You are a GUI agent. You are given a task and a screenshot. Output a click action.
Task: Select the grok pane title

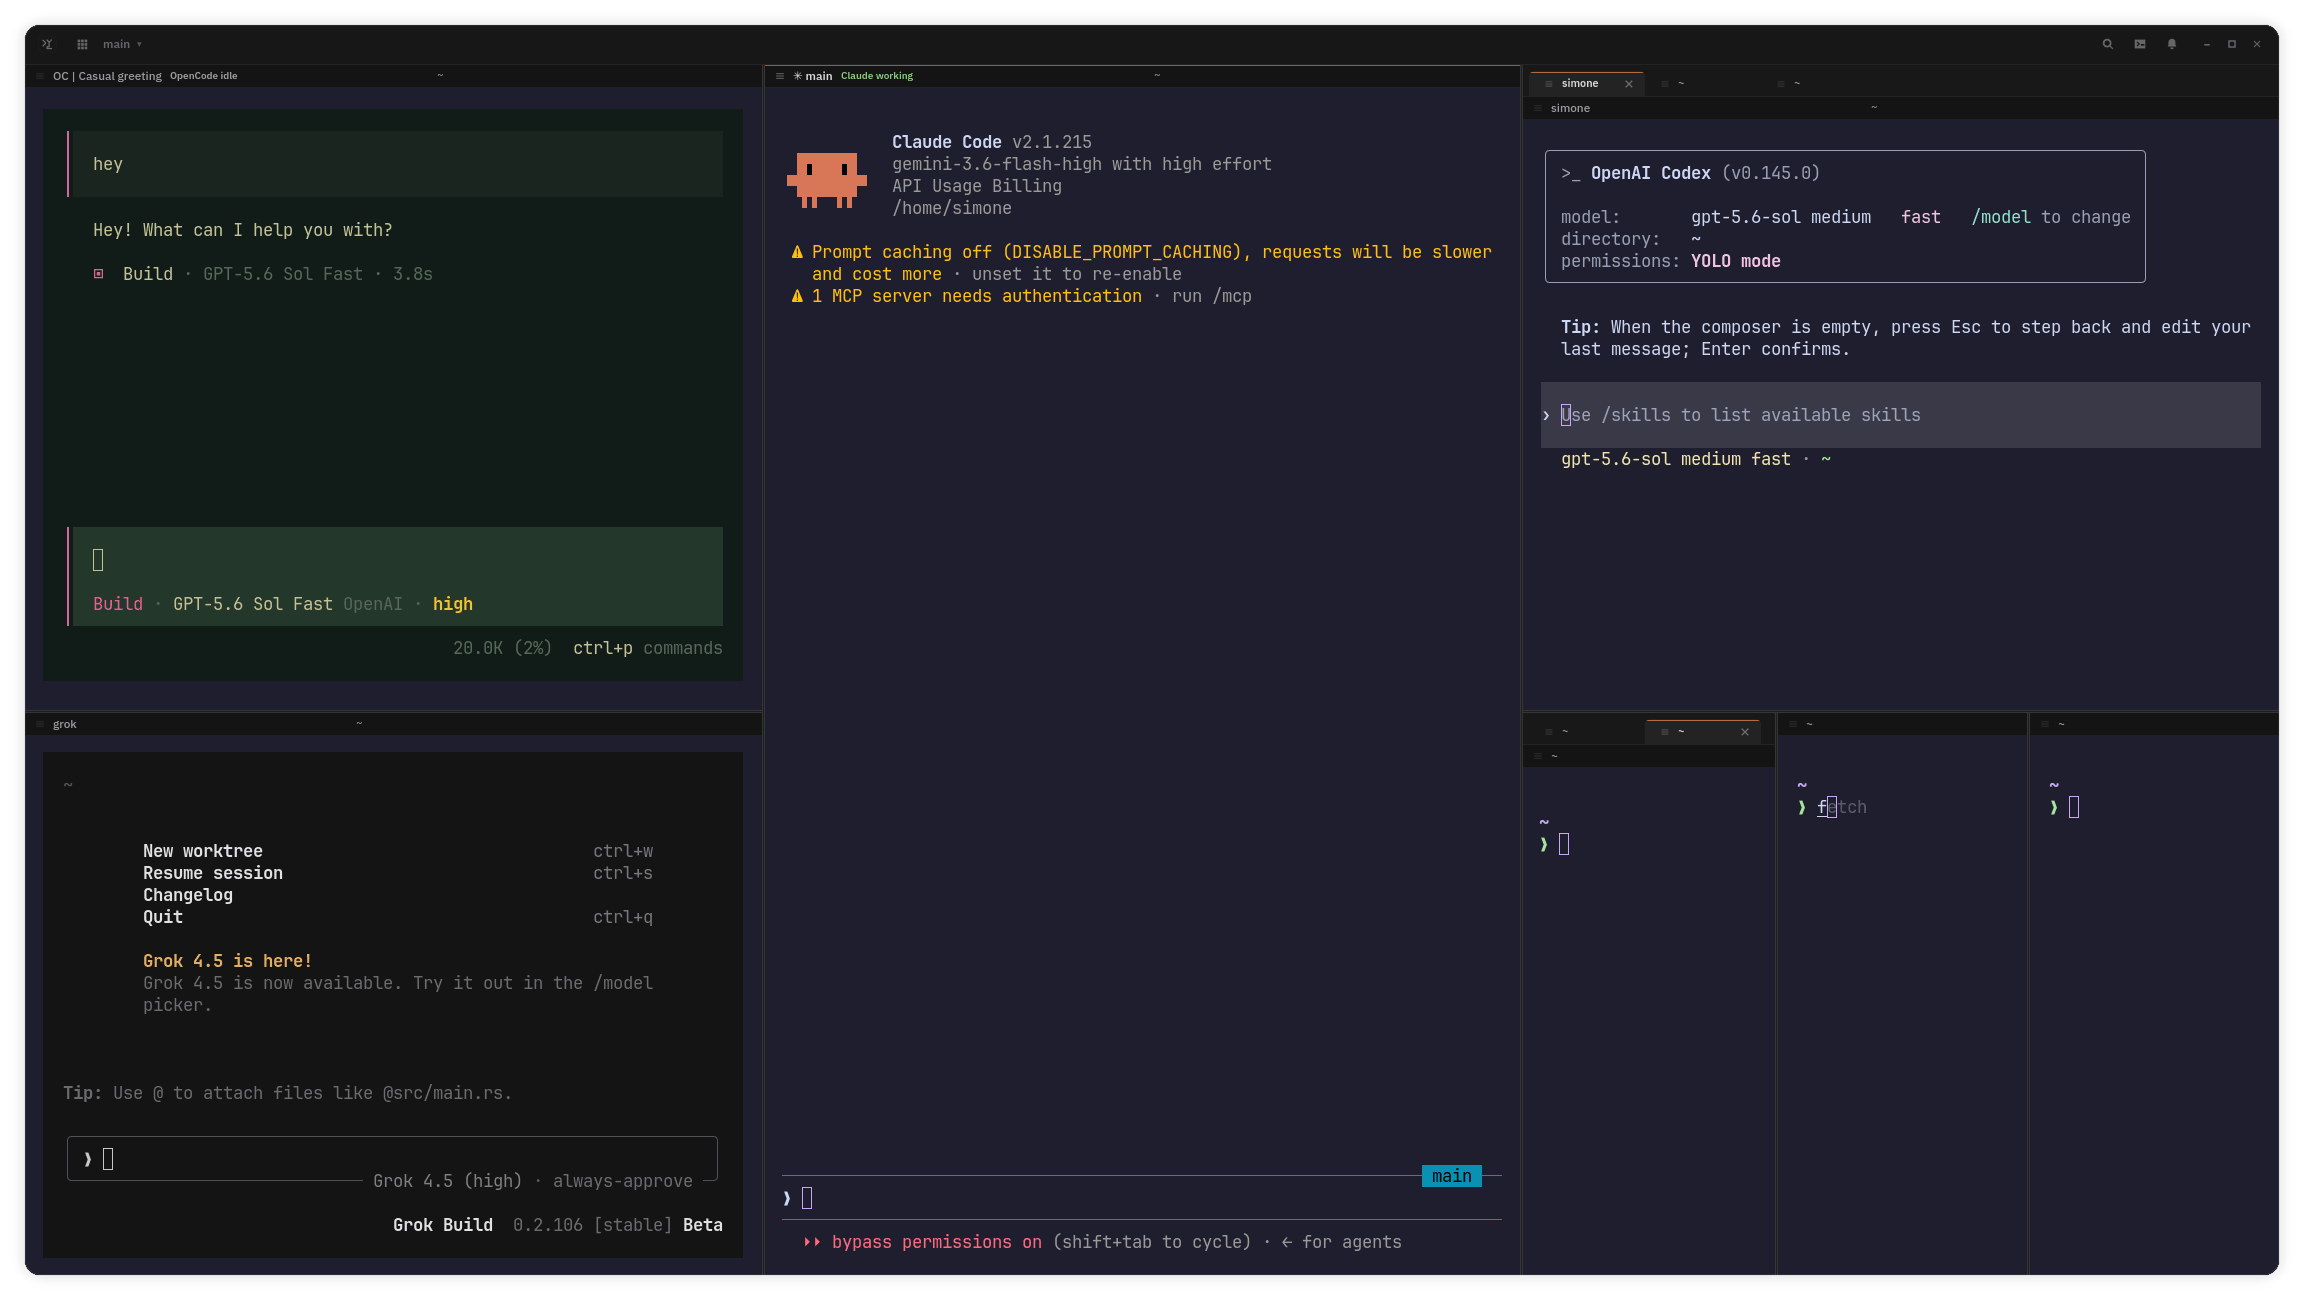(x=65, y=724)
